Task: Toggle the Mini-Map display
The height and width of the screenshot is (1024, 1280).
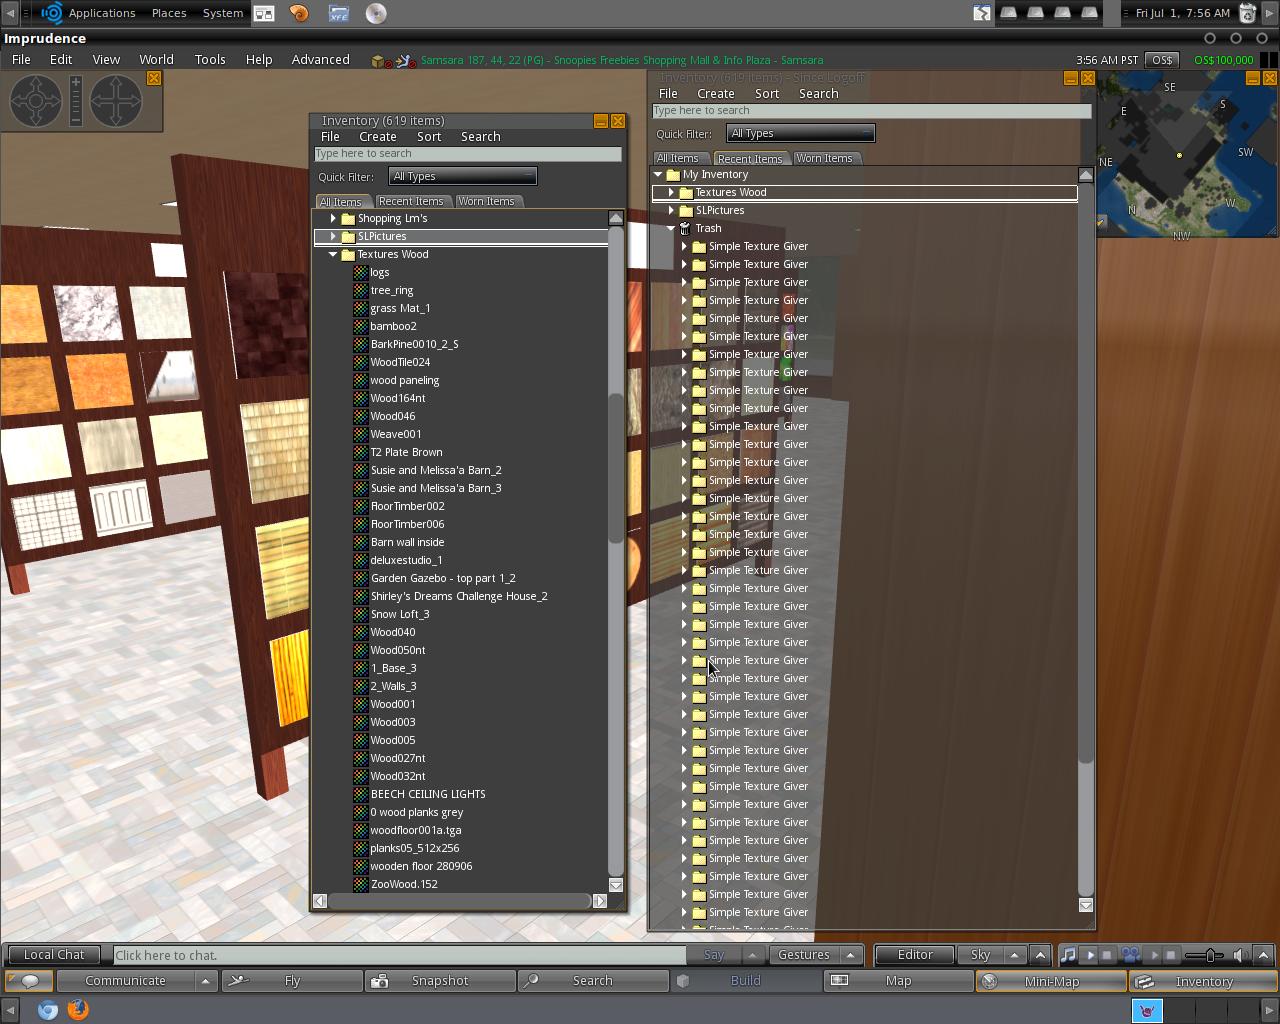Action: click(x=1050, y=981)
